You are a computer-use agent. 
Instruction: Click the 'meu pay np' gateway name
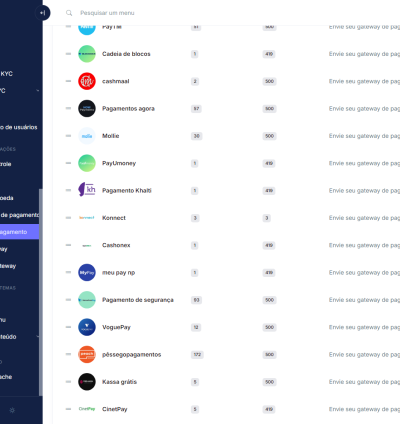pos(118,273)
